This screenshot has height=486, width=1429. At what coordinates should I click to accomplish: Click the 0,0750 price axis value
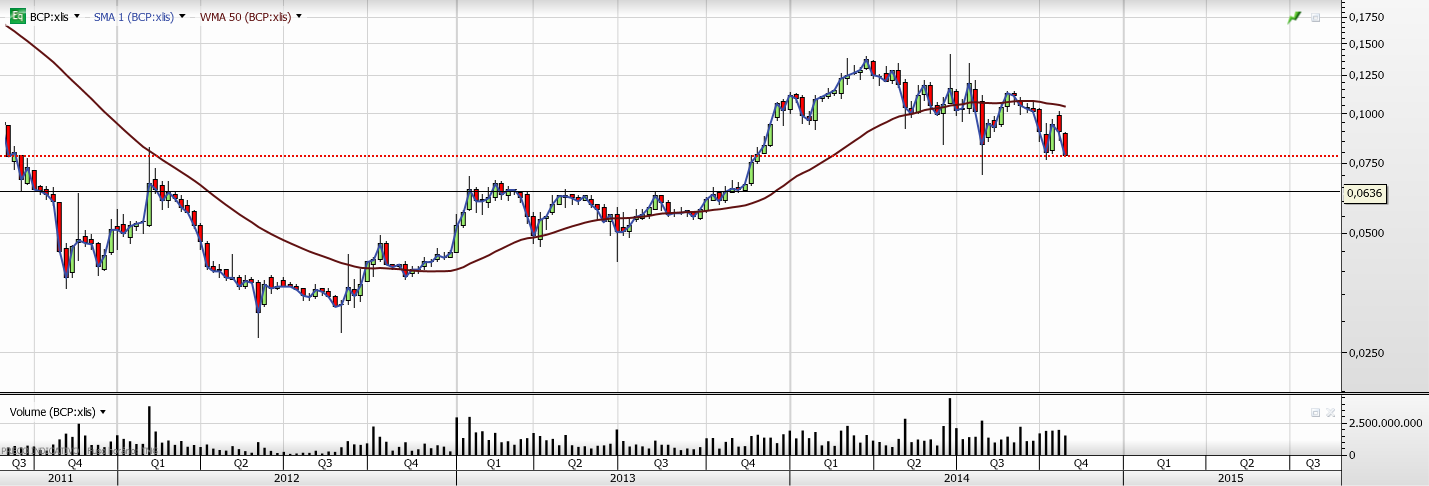coord(1365,163)
